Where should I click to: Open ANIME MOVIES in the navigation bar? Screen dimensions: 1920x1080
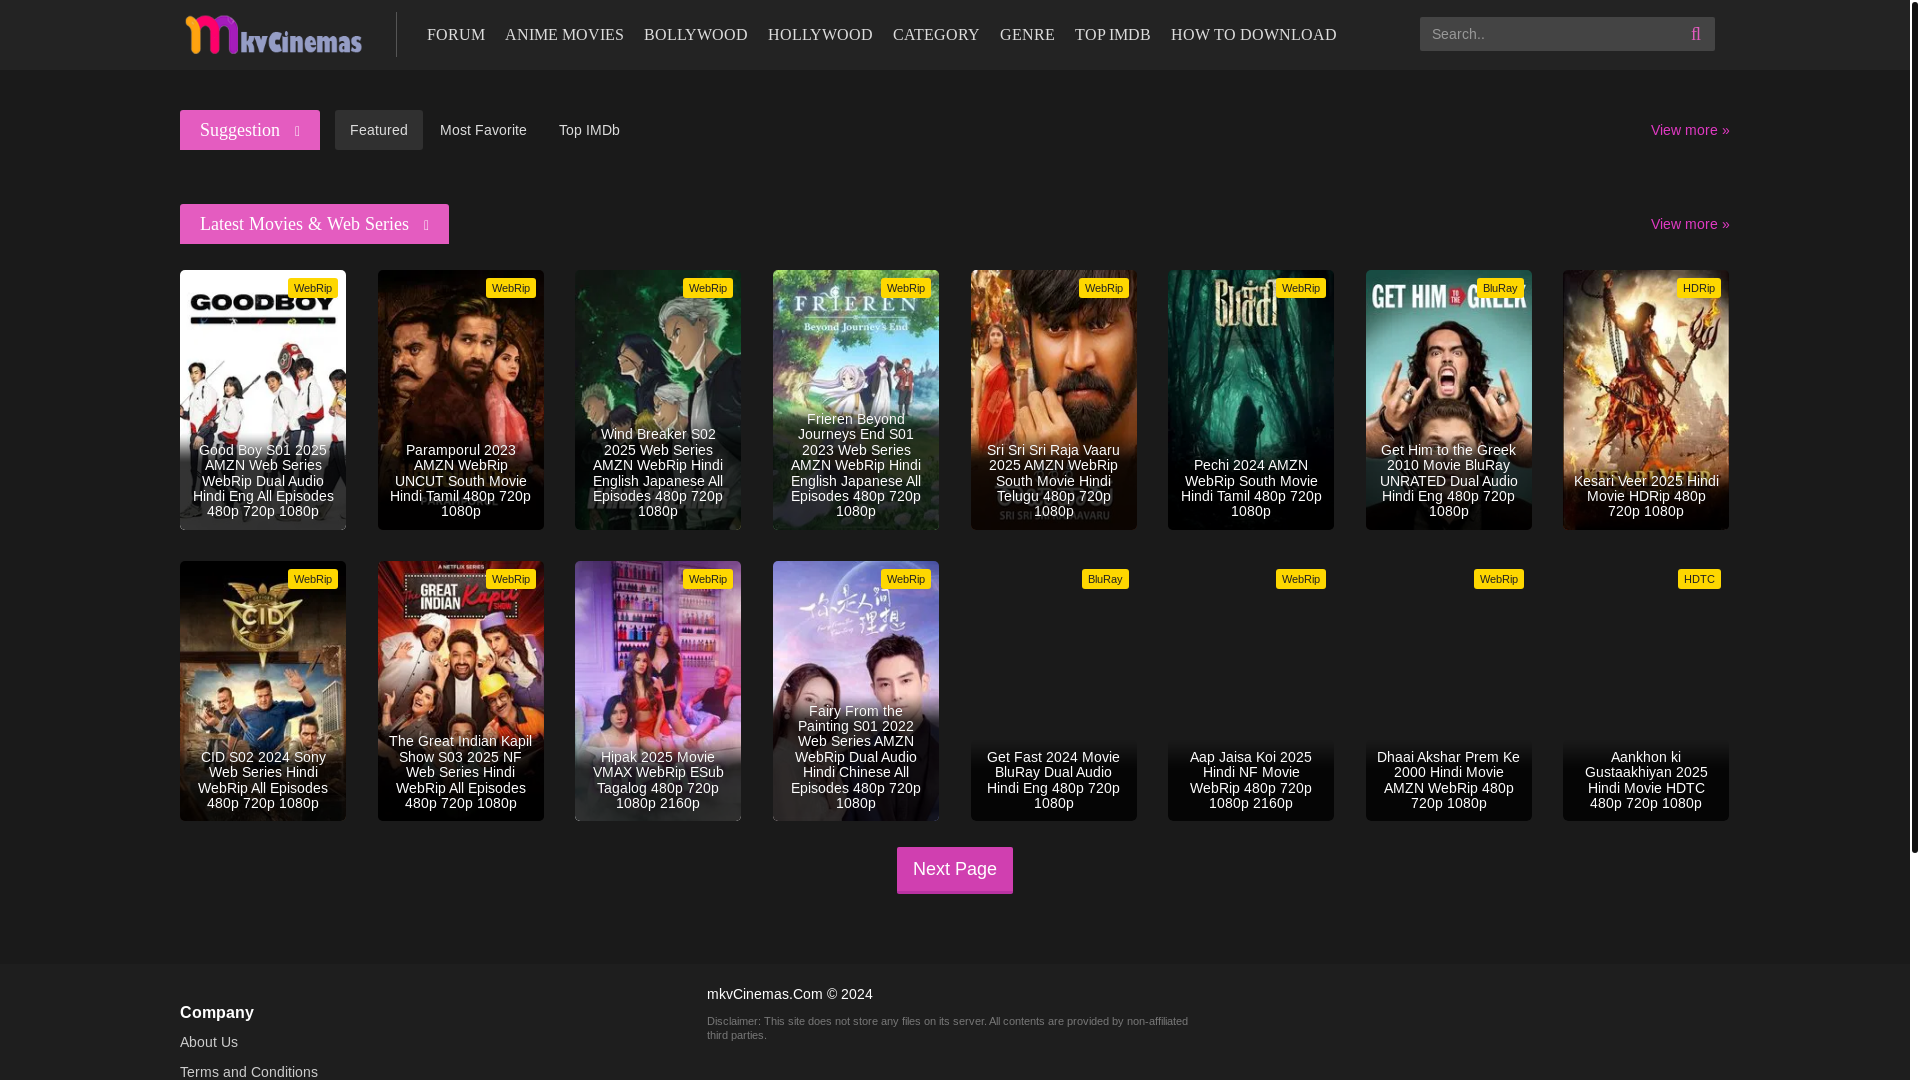coord(564,35)
